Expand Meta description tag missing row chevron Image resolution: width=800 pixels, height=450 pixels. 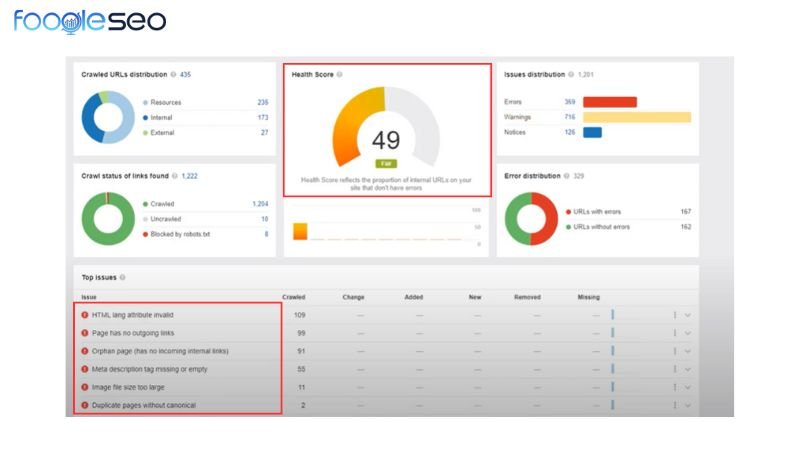pyautogui.click(x=688, y=369)
